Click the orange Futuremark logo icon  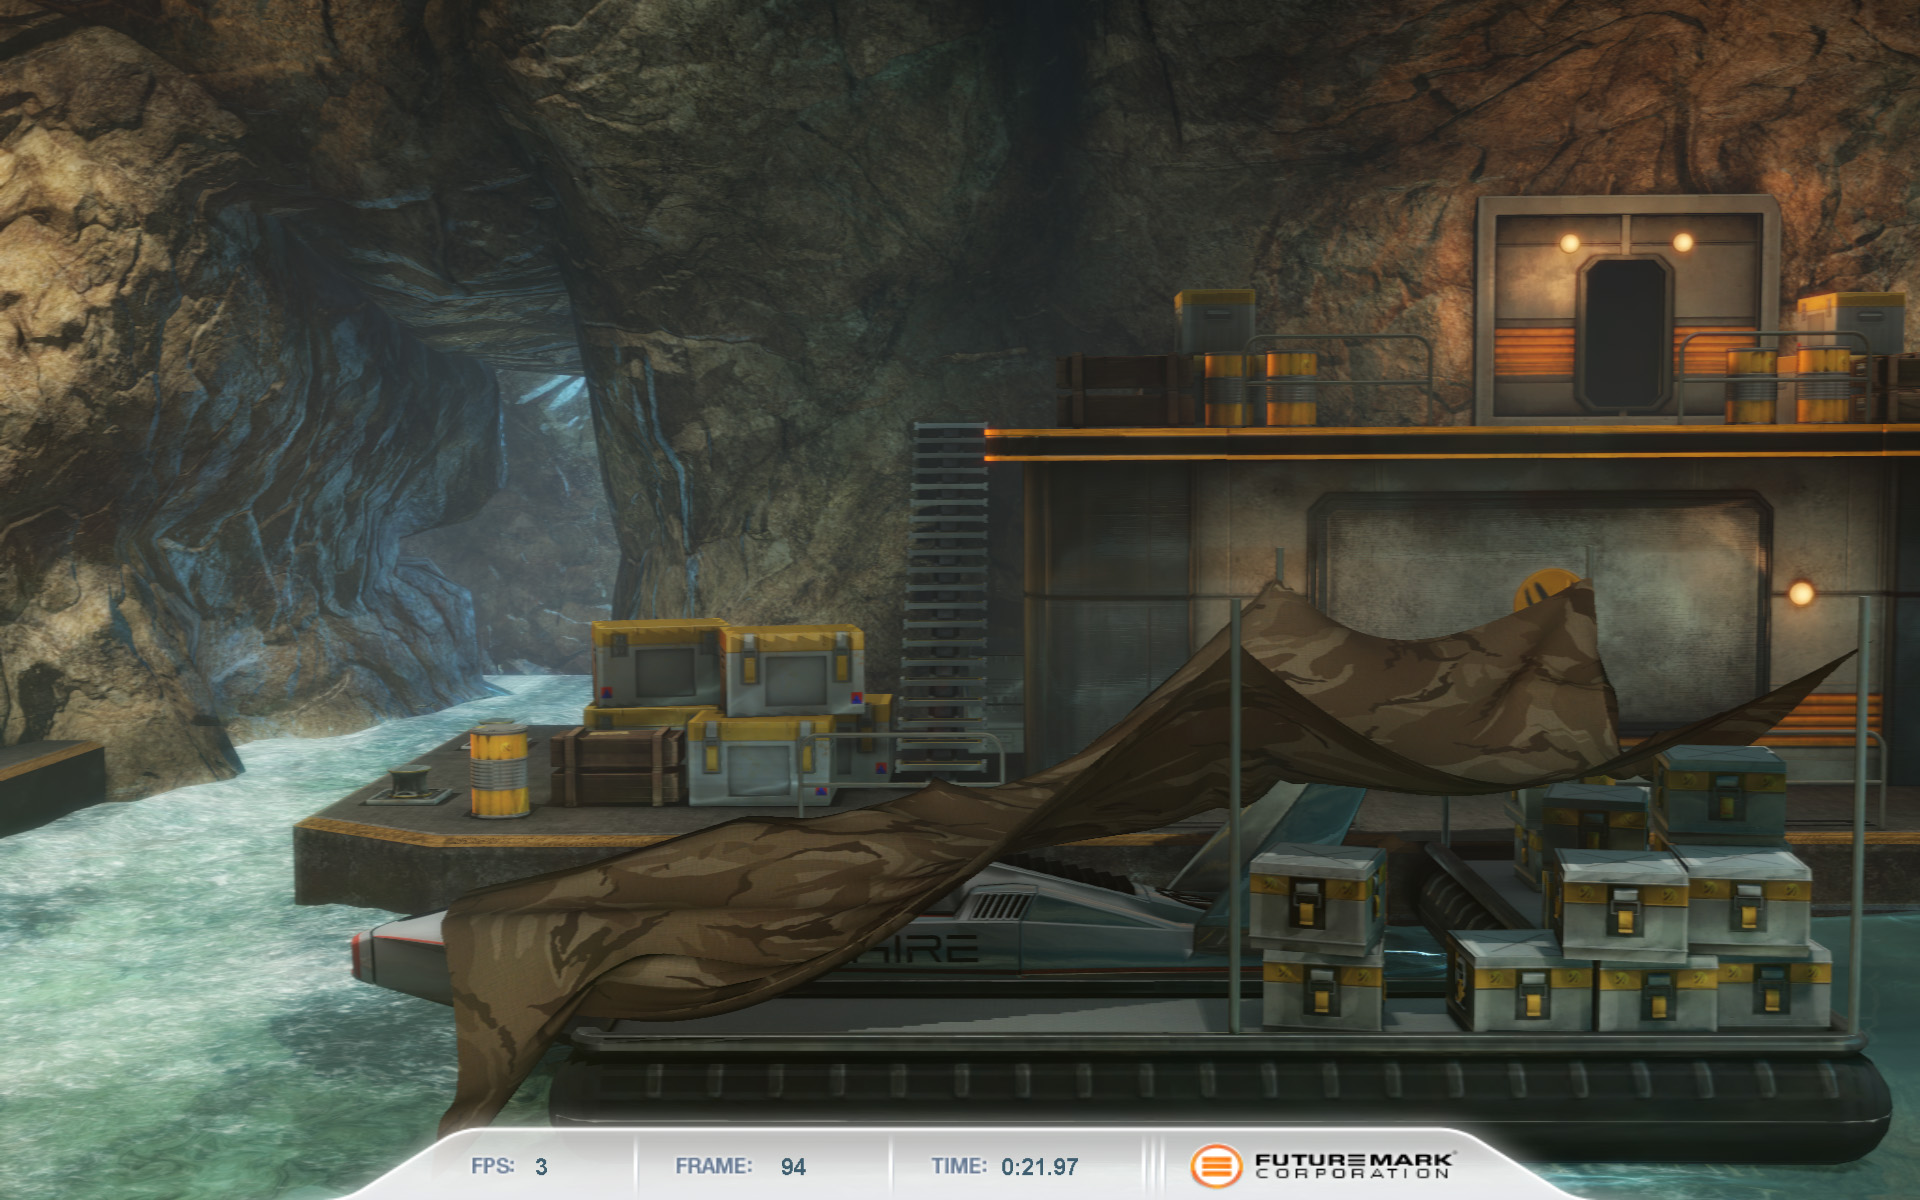[1215, 1165]
